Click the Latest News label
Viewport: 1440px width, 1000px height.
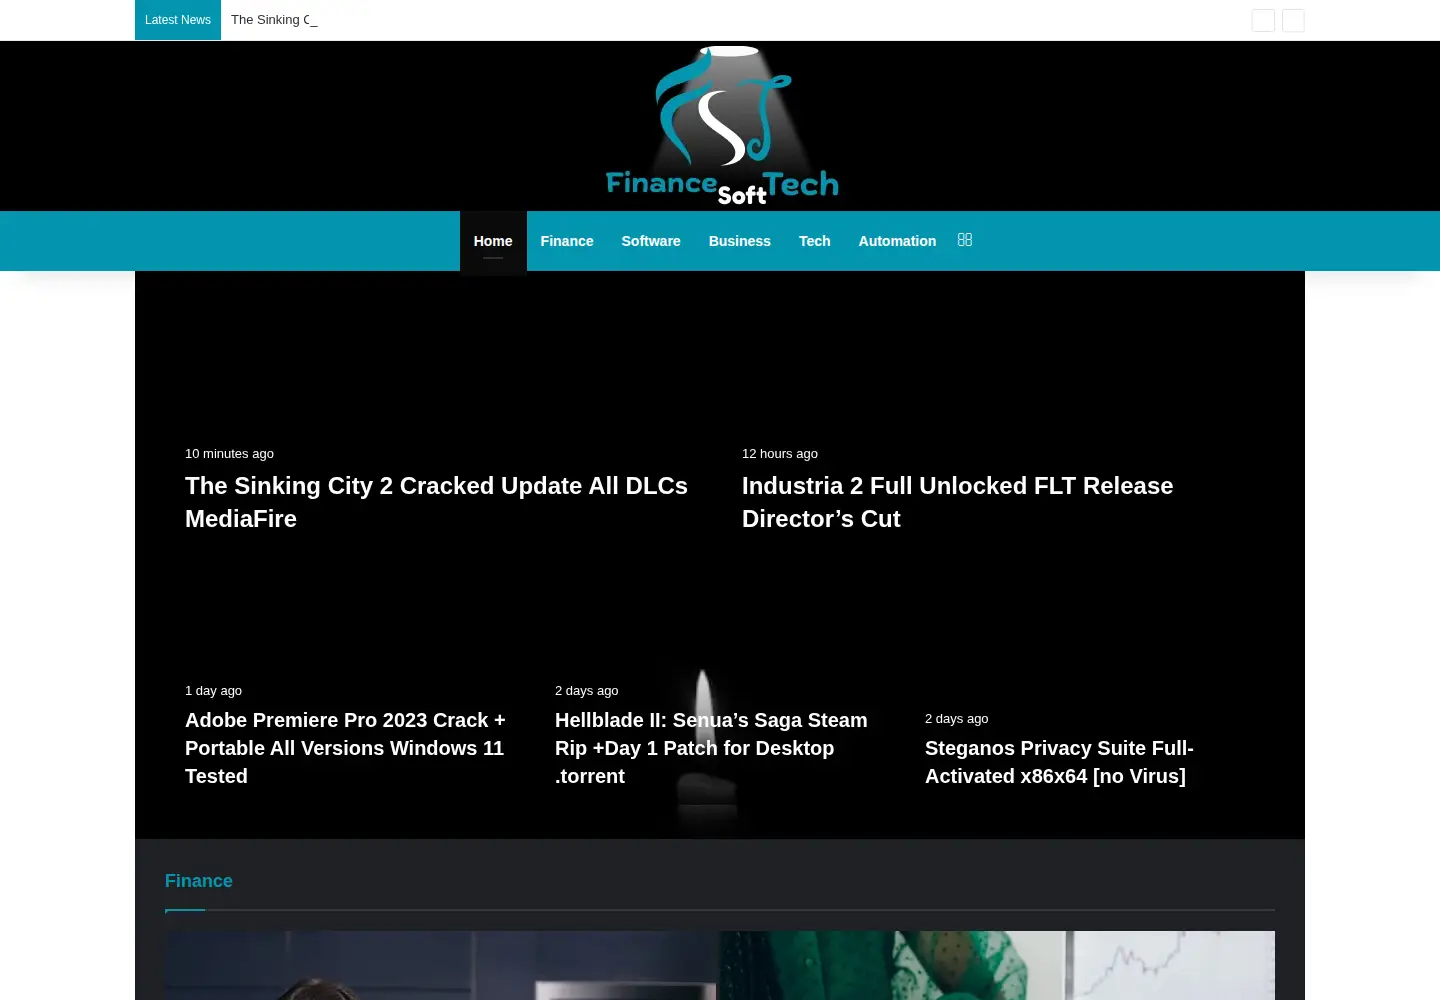(x=178, y=20)
